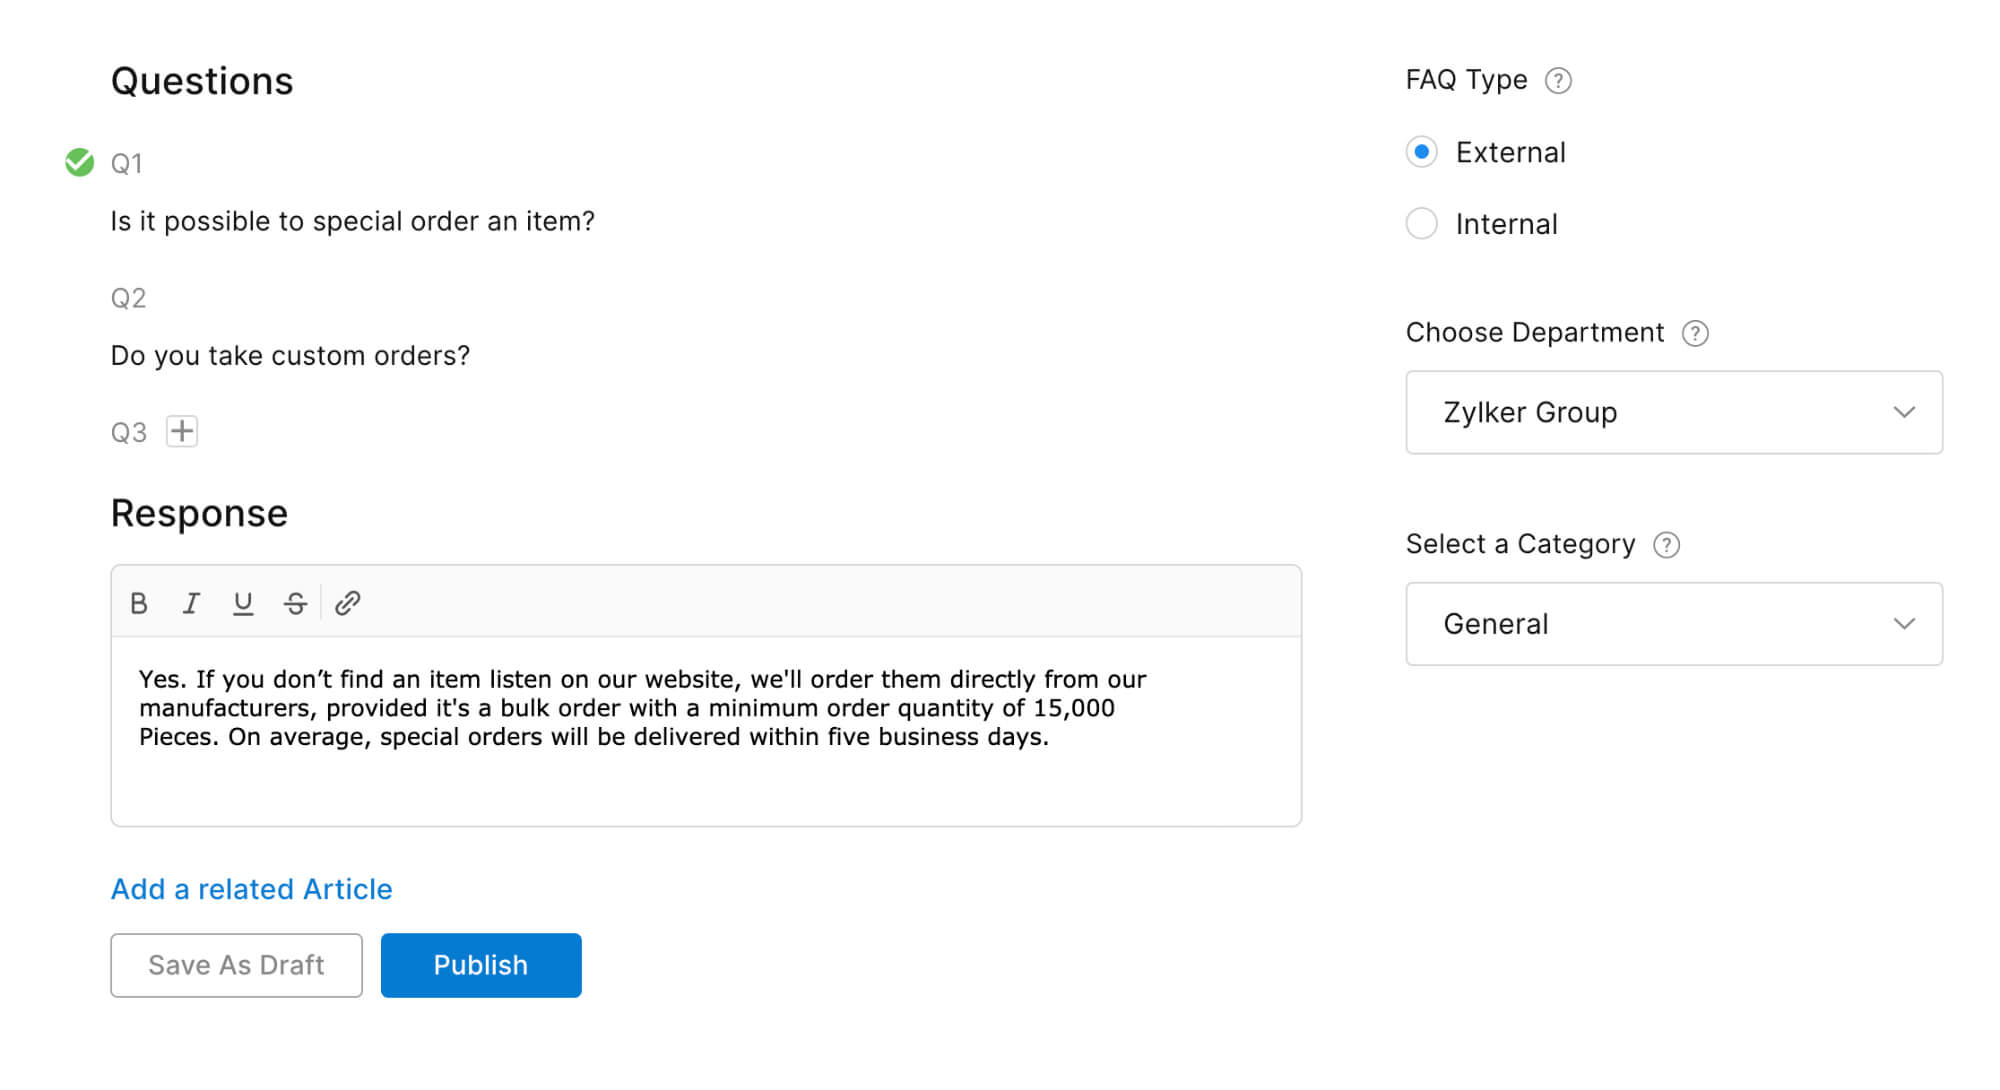The height and width of the screenshot is (1090, 2000).
Task: Click the Choose Department label
Action: pos(1537,332)
